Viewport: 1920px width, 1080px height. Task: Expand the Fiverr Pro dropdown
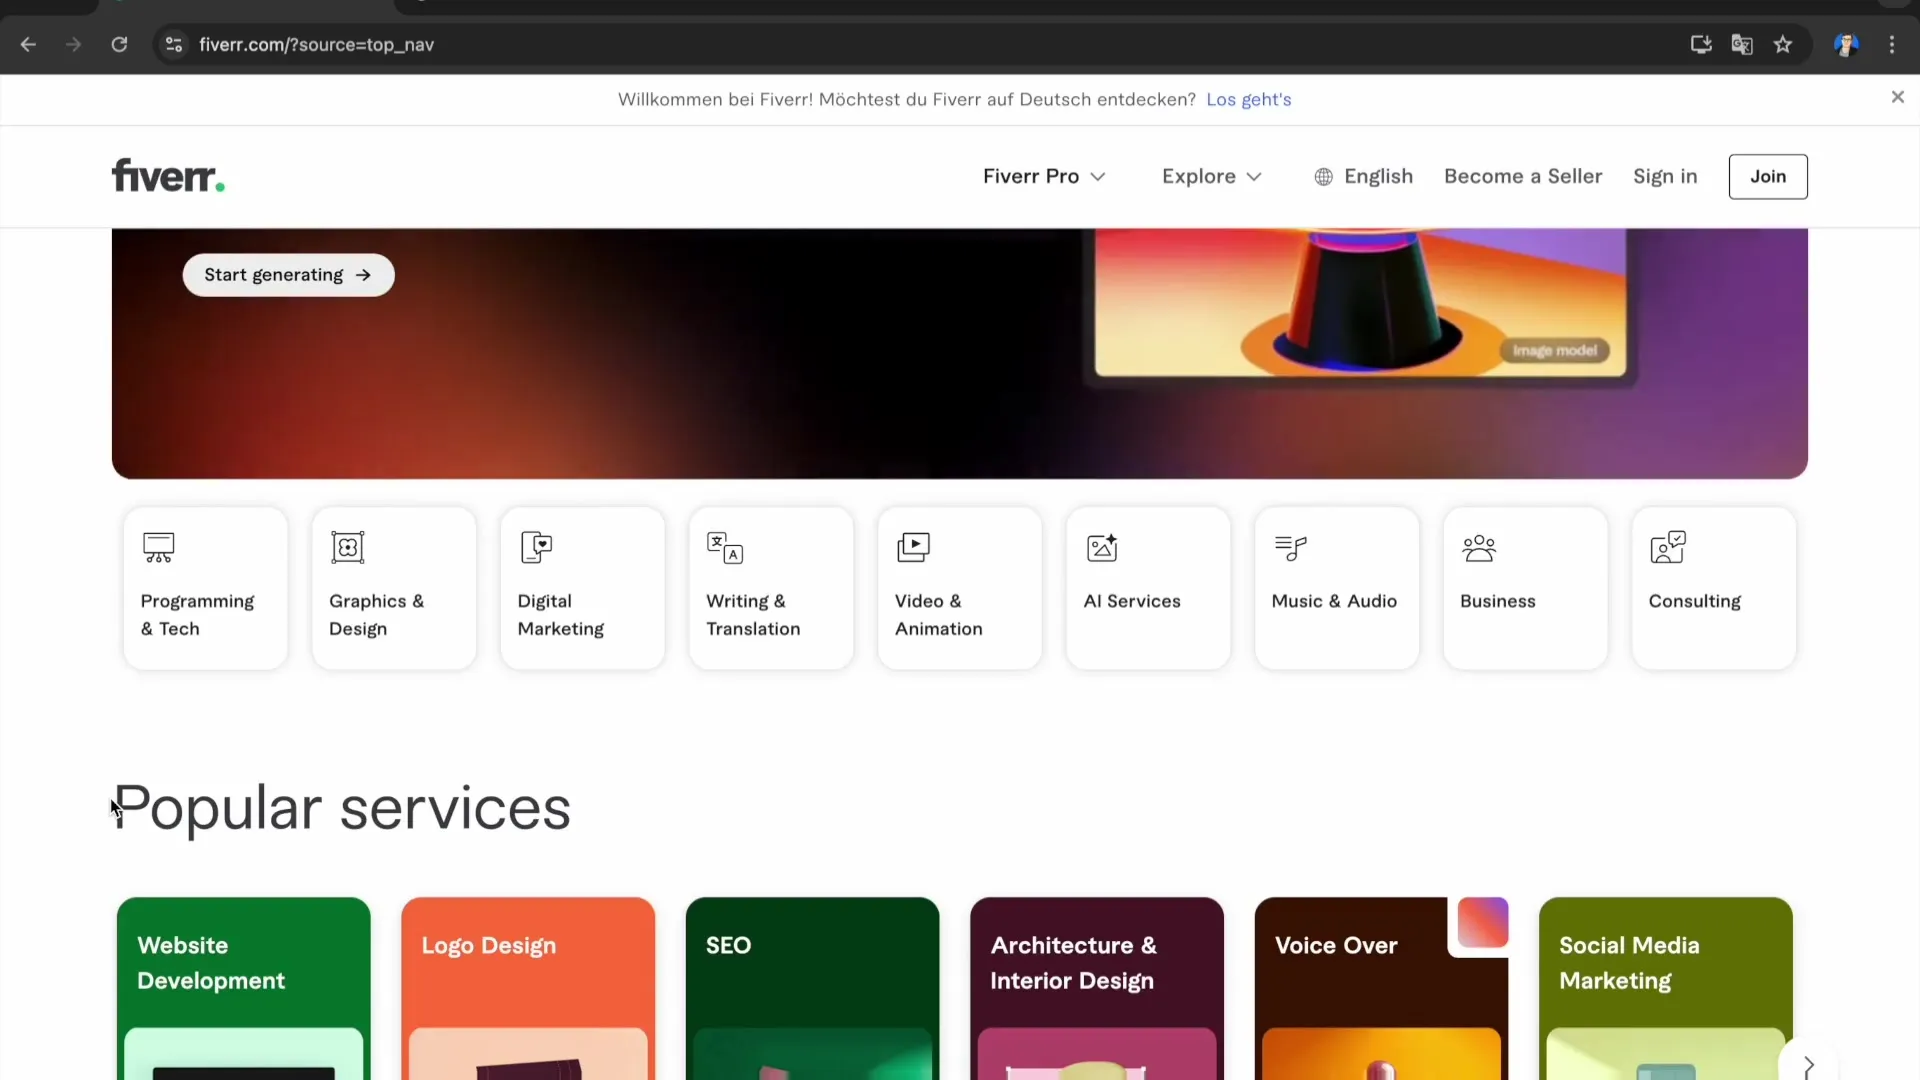[x=1043, y=176]
